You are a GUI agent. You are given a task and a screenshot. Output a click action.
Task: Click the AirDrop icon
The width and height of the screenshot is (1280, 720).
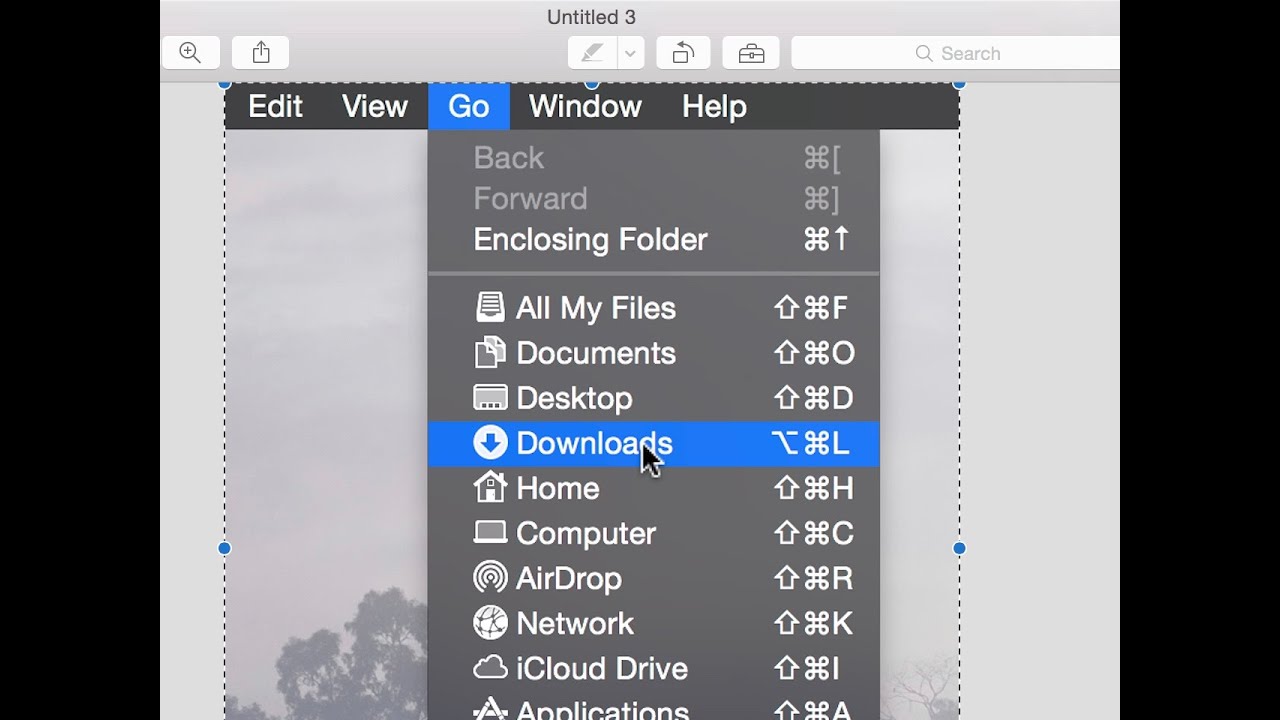(490, 577)
